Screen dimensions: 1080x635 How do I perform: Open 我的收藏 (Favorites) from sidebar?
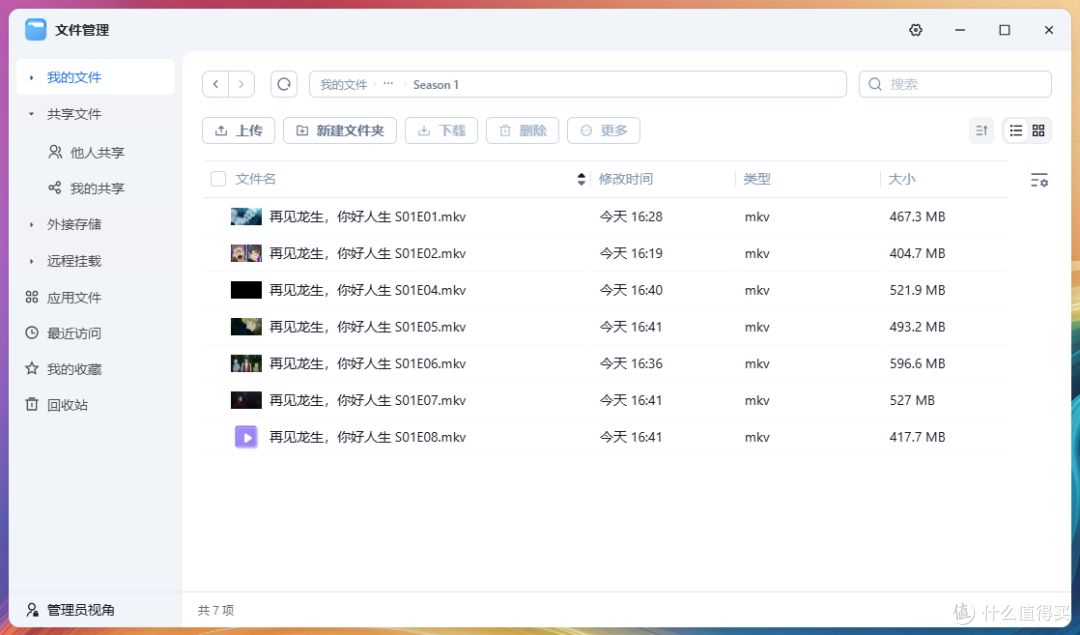(75, 368)
